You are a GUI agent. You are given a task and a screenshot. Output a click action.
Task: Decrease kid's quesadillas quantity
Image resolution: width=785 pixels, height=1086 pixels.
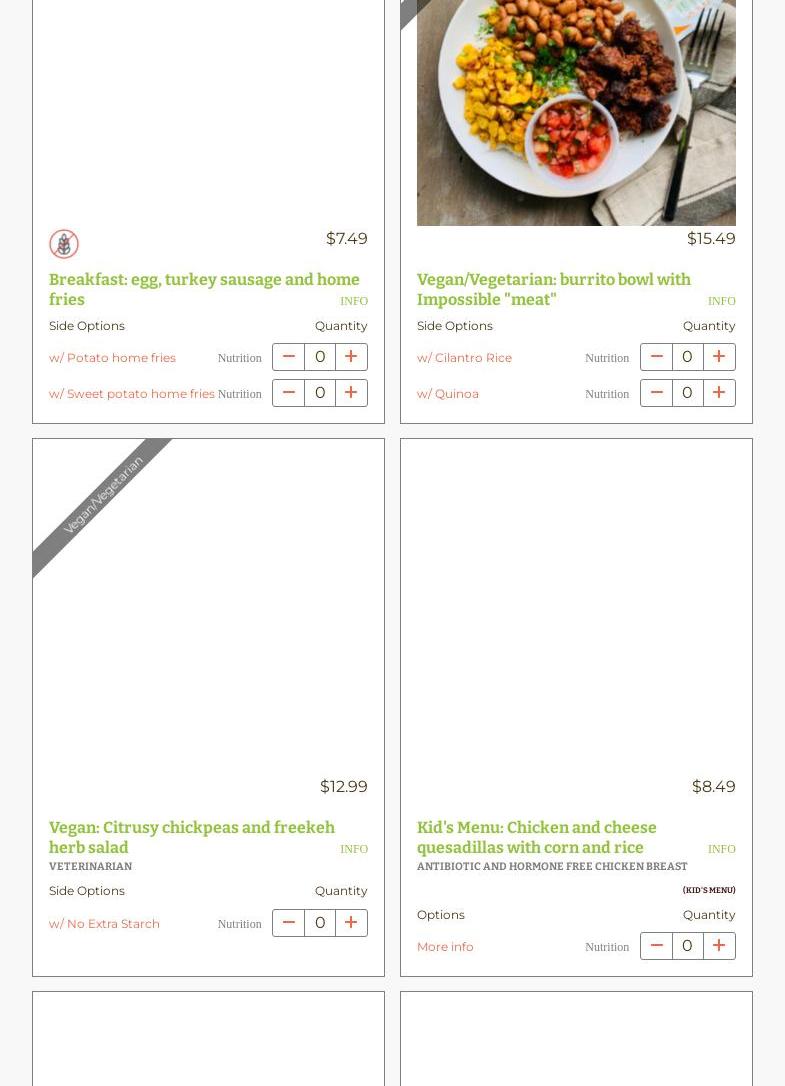coord(656,946)
